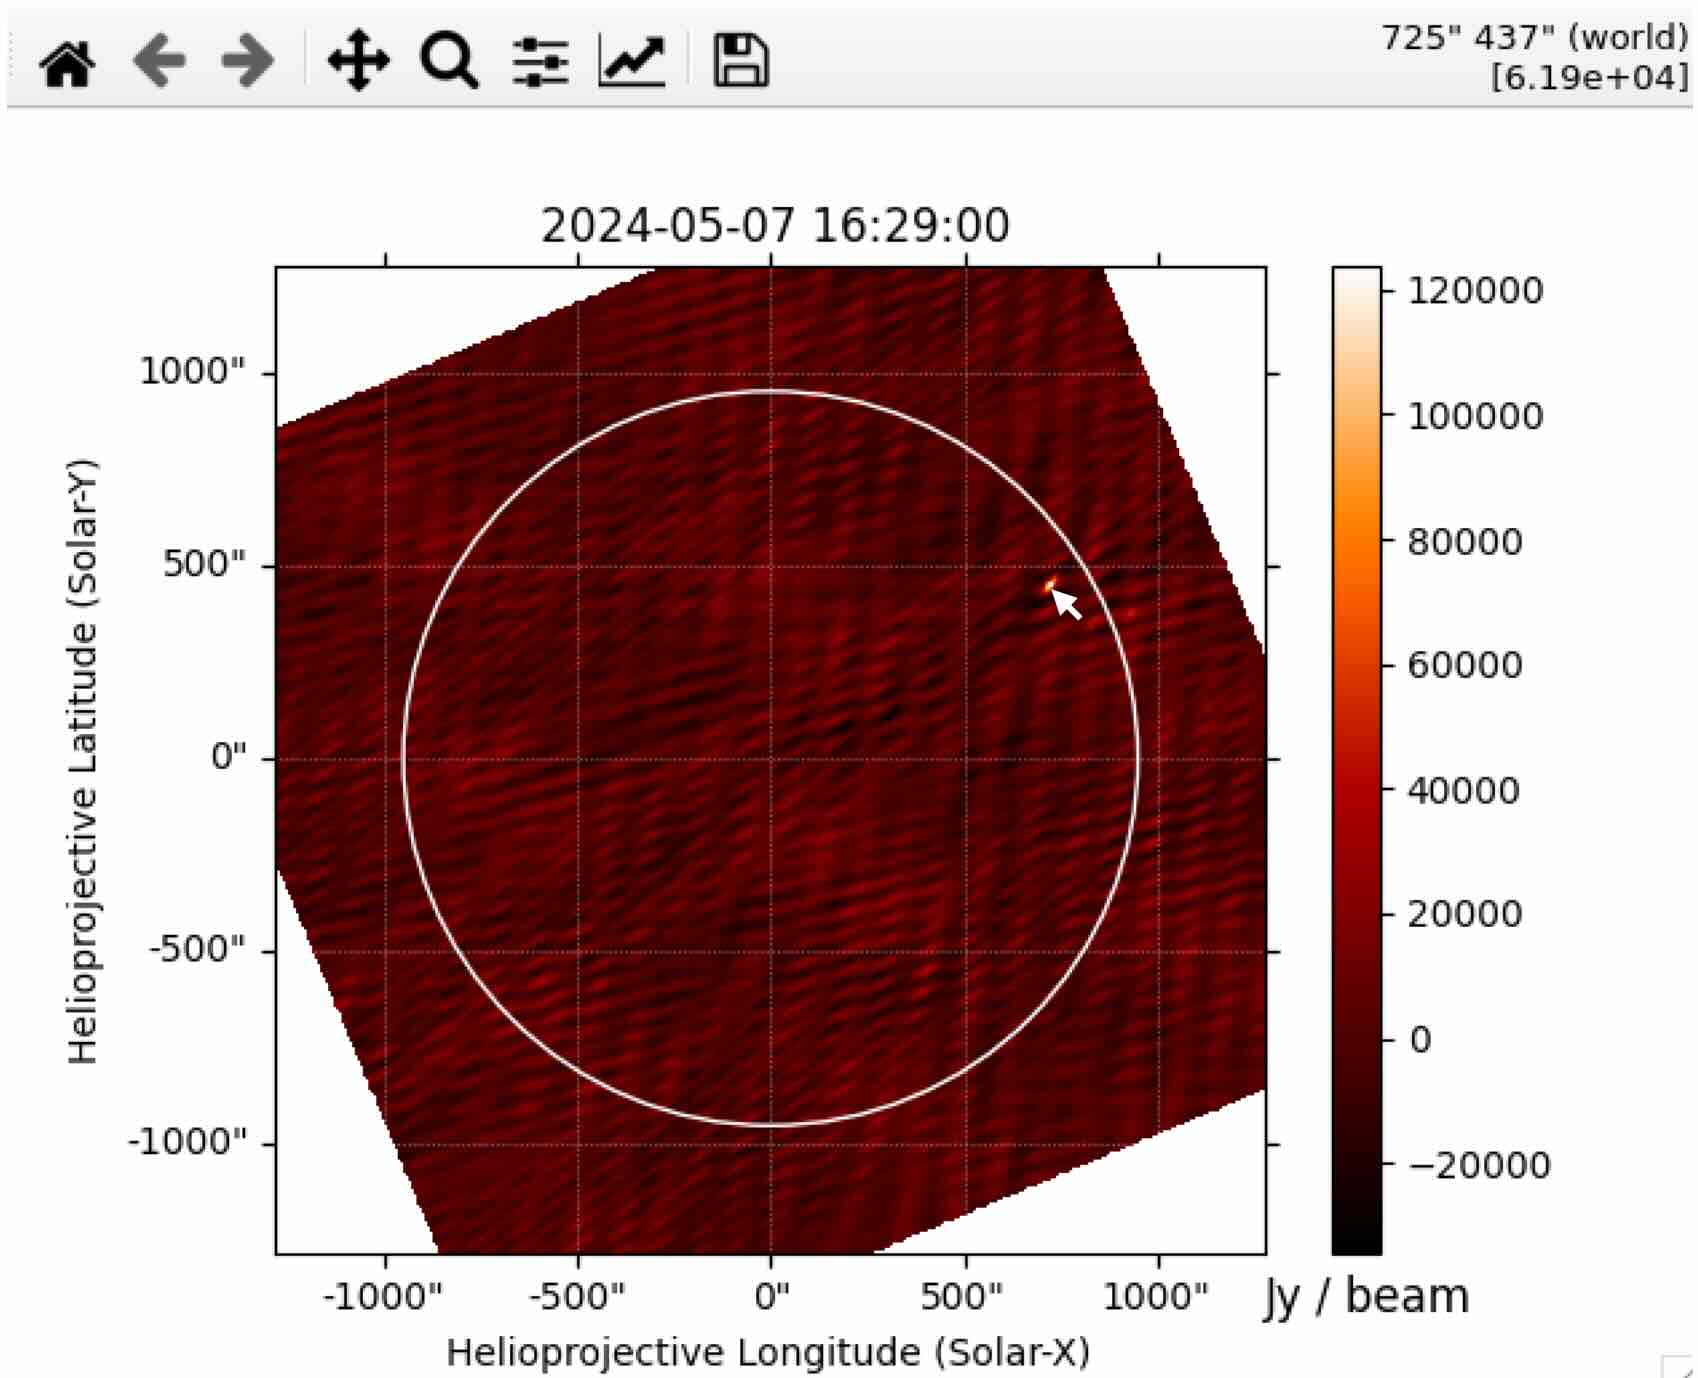Click the cursor coordinate readout in the toolbar
Screen dimensions: 1698x1378
(1534, 57)
